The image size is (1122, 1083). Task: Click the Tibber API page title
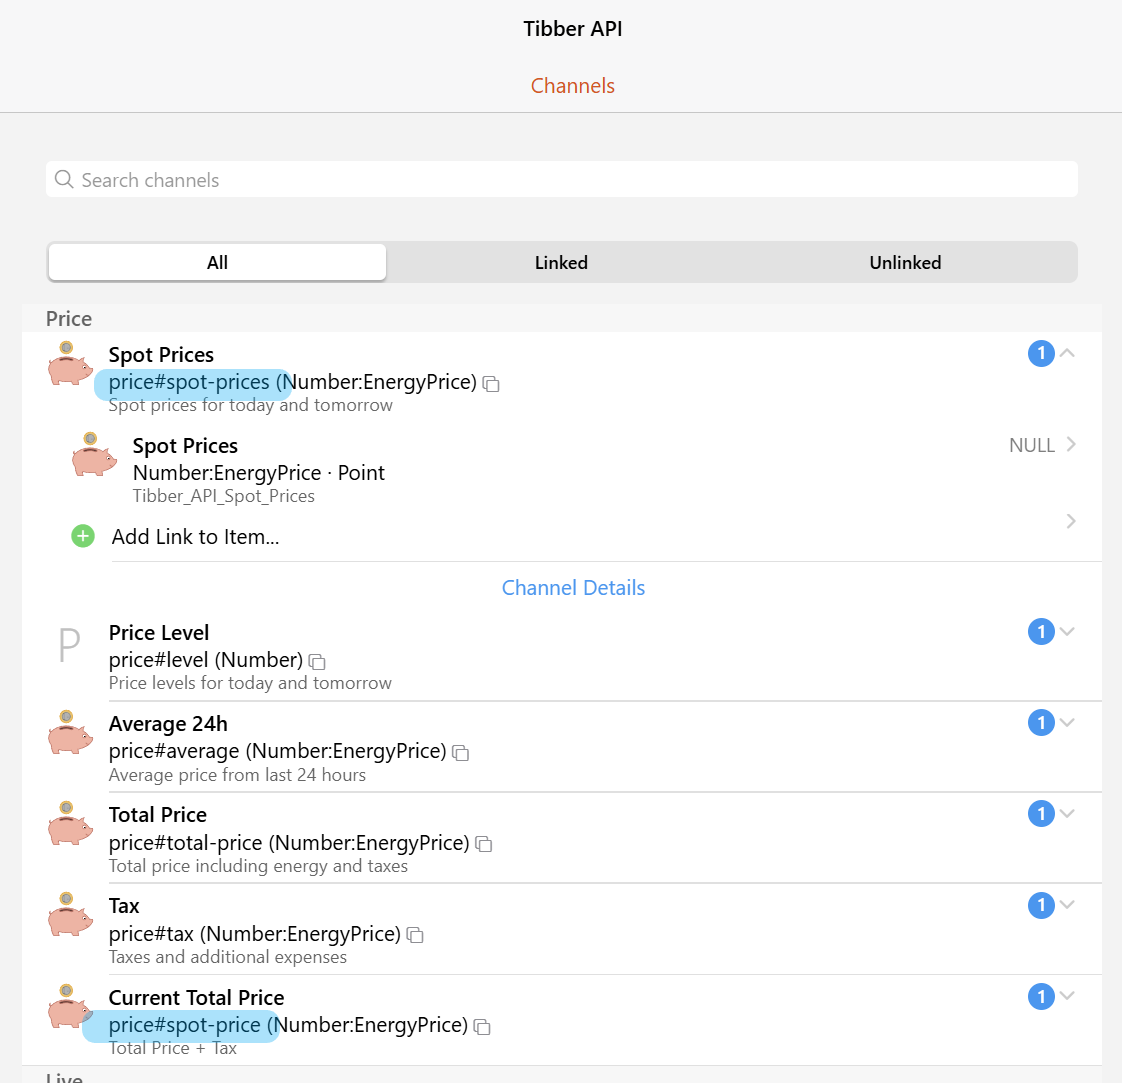coord(572,29)
